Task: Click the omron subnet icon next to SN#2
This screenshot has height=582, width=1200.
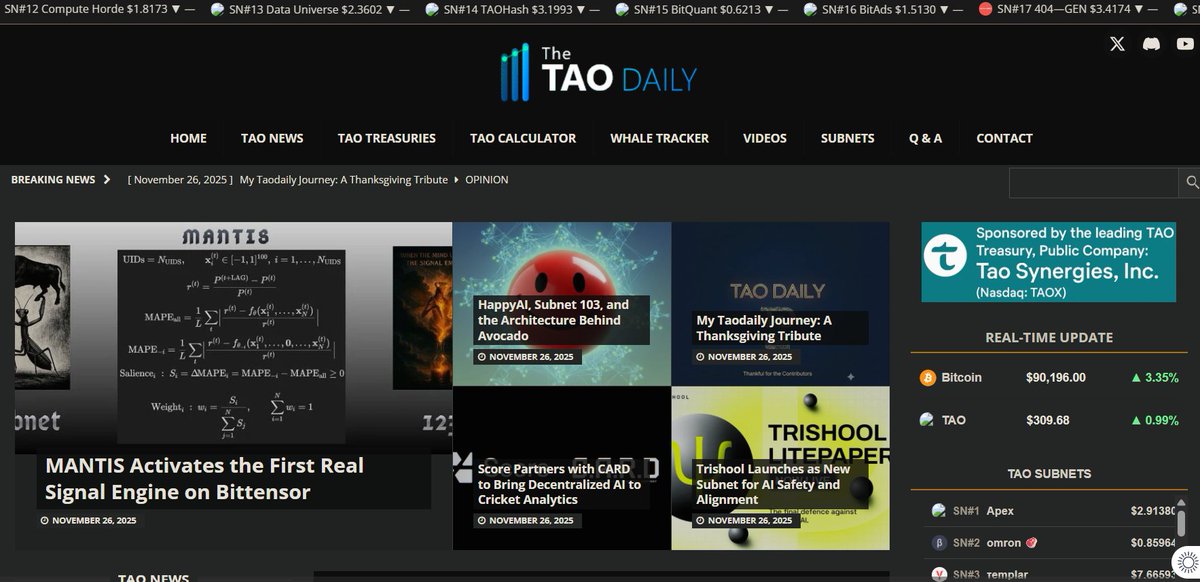Action: tap(939, 542)
